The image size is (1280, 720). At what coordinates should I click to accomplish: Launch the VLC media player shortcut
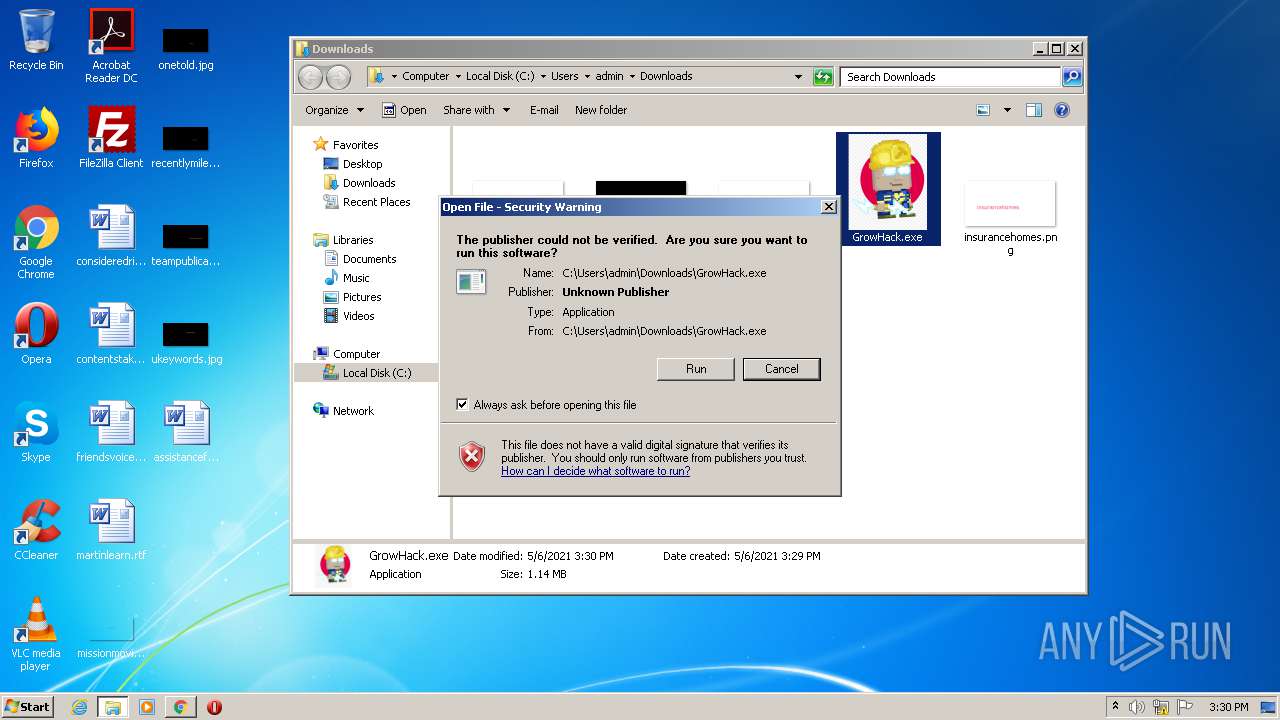(36, 634)
